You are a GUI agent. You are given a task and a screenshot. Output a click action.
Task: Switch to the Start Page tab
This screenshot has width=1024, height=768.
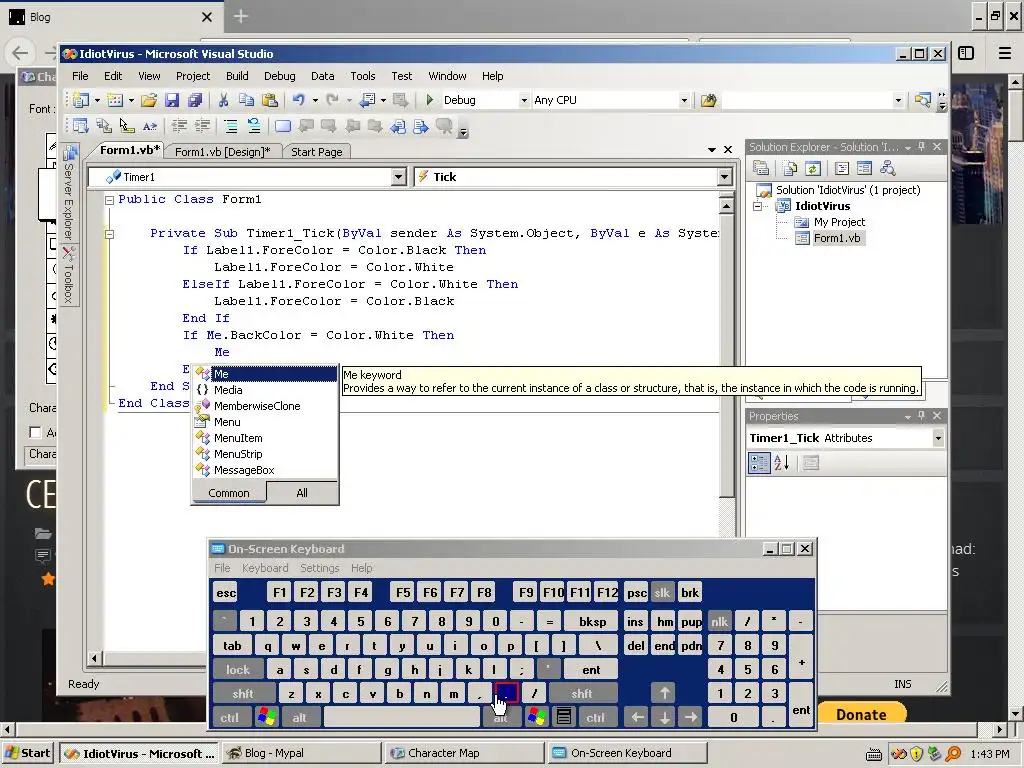(316, 152)
